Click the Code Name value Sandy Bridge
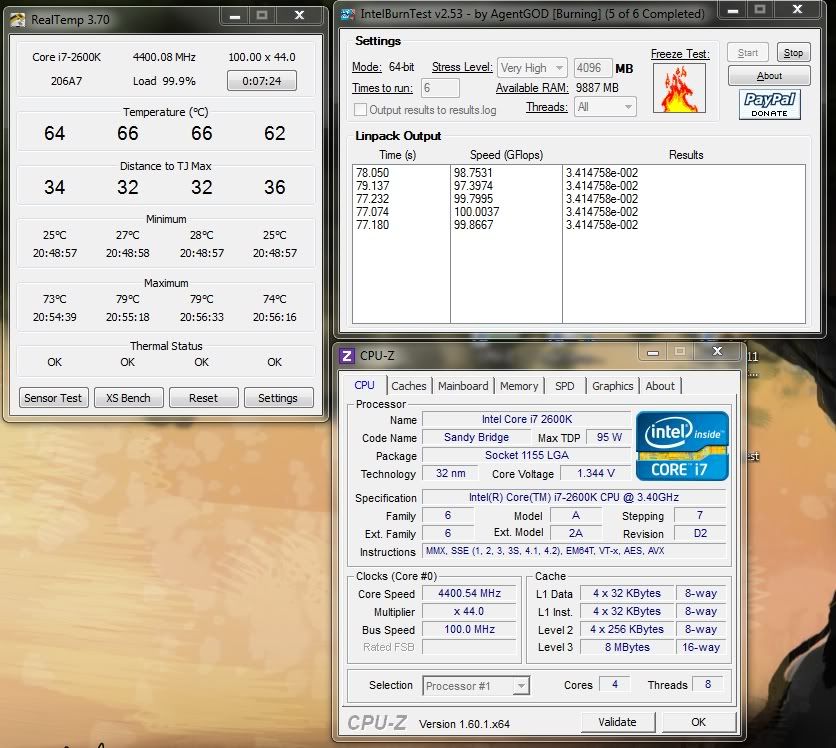The width and height of the screenshot is (836, 748). point(476,438)
